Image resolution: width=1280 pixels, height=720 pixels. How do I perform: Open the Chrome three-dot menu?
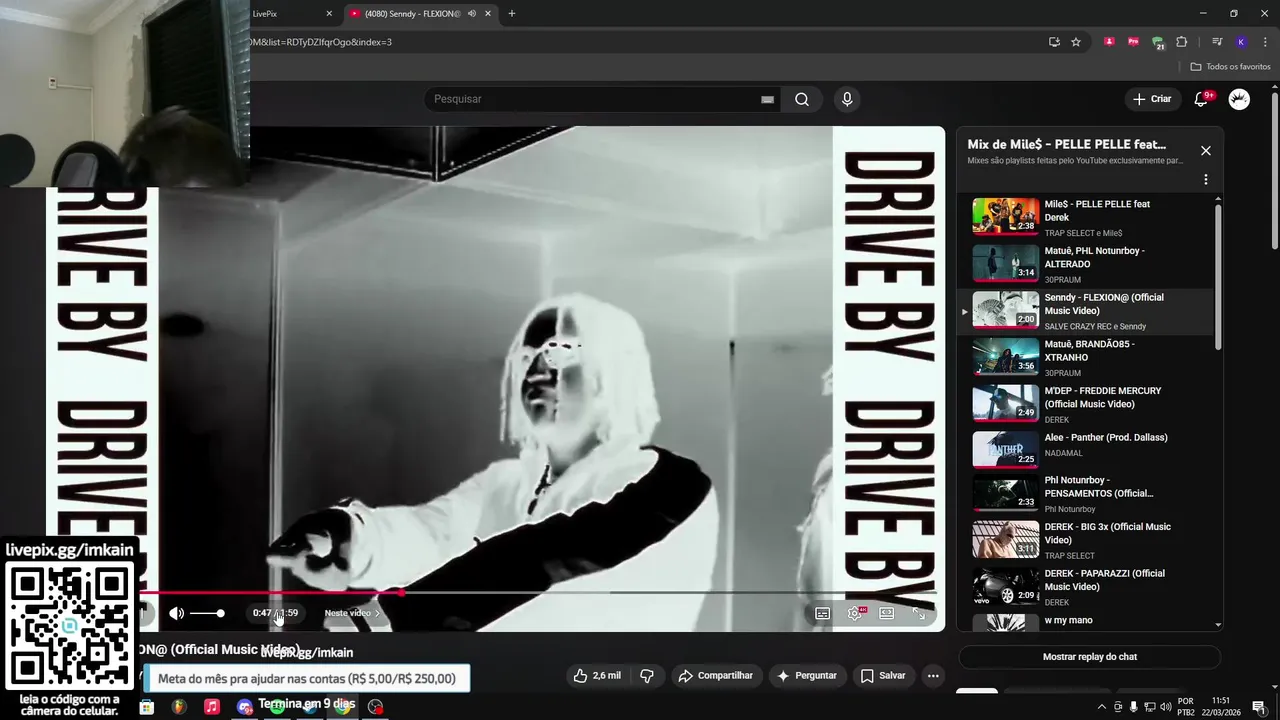click(x=1265, y=42)
